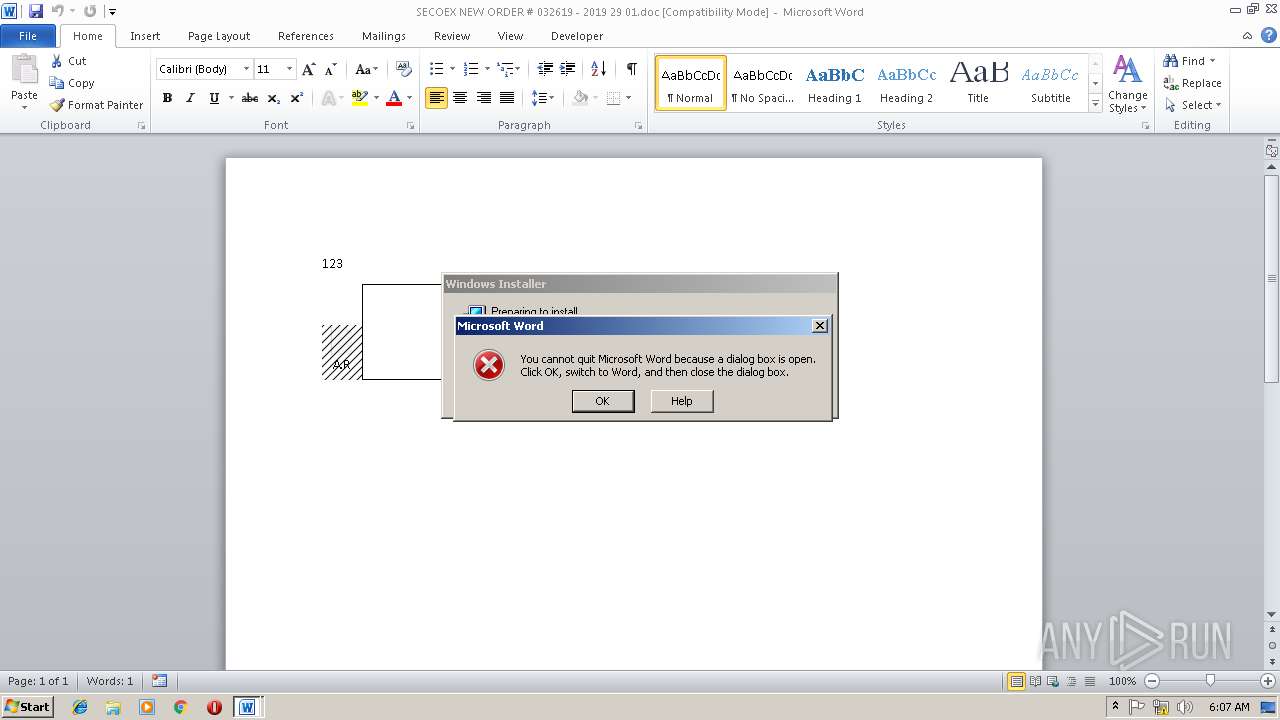Click the Shading paint bucket icon

pos(580,98)
